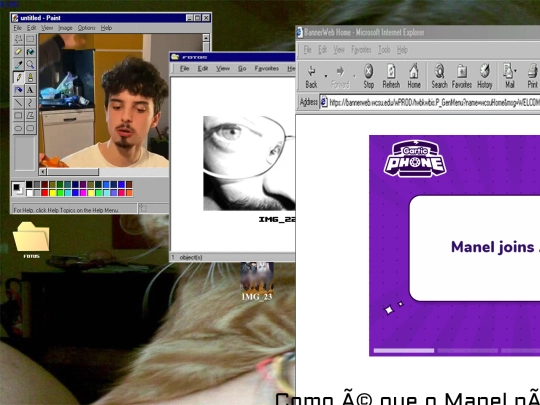Image resolution: width=540 pixels, height=405 pixels.
Task: Click the Paint vertical scrollbar up arrow
Action: (x=206, y=38)
